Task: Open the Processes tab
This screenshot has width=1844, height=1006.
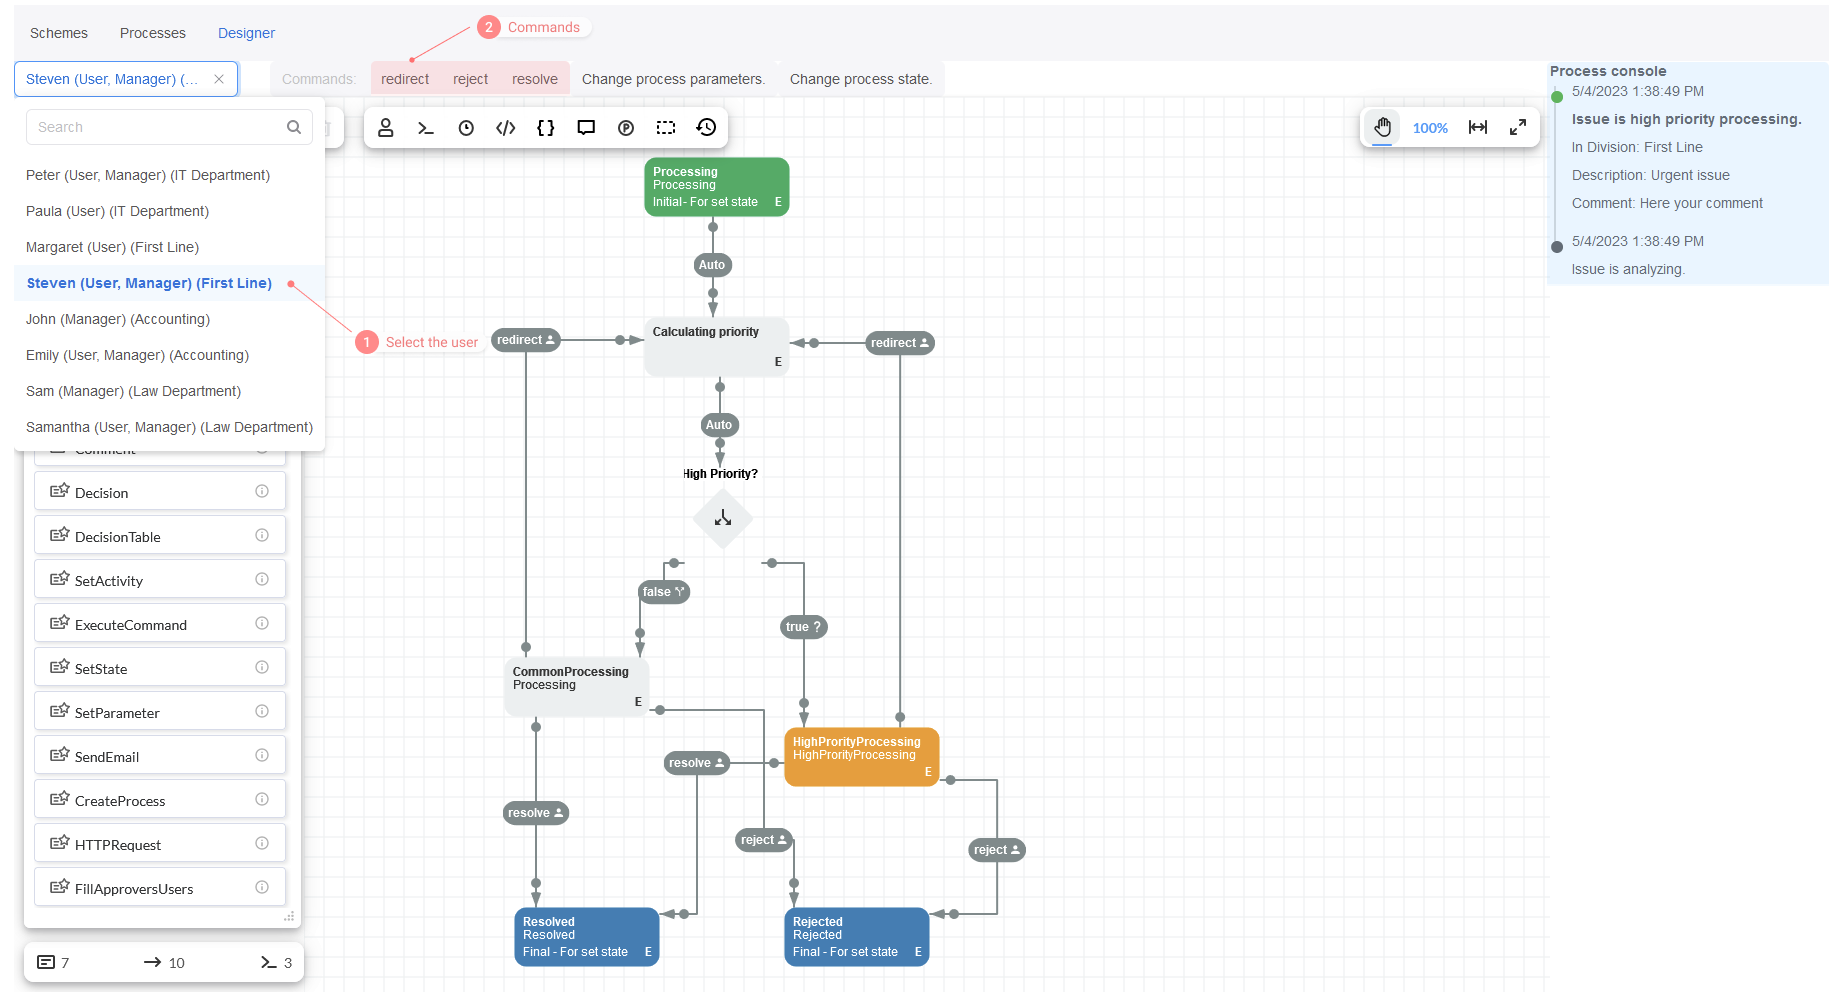Action: pos(153,33)
